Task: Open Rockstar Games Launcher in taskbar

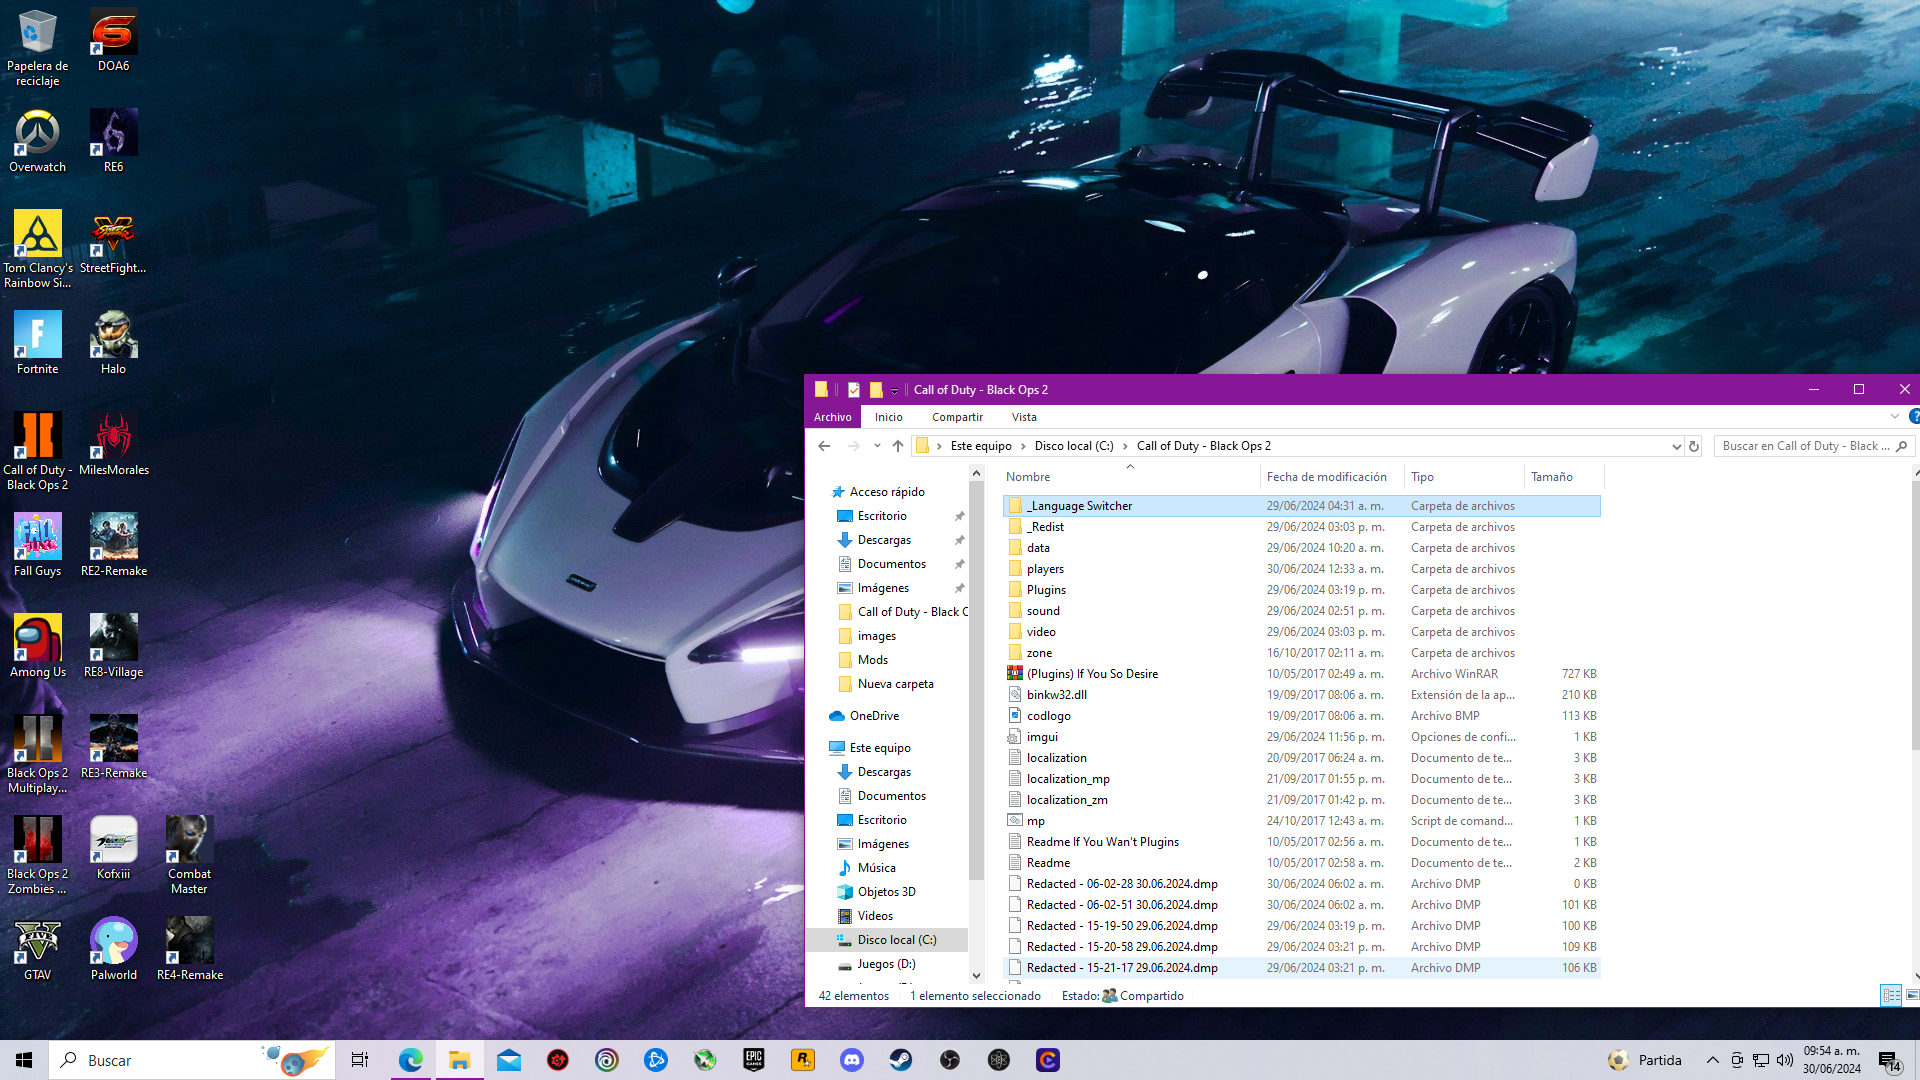Action: (x=803, y=1060)
